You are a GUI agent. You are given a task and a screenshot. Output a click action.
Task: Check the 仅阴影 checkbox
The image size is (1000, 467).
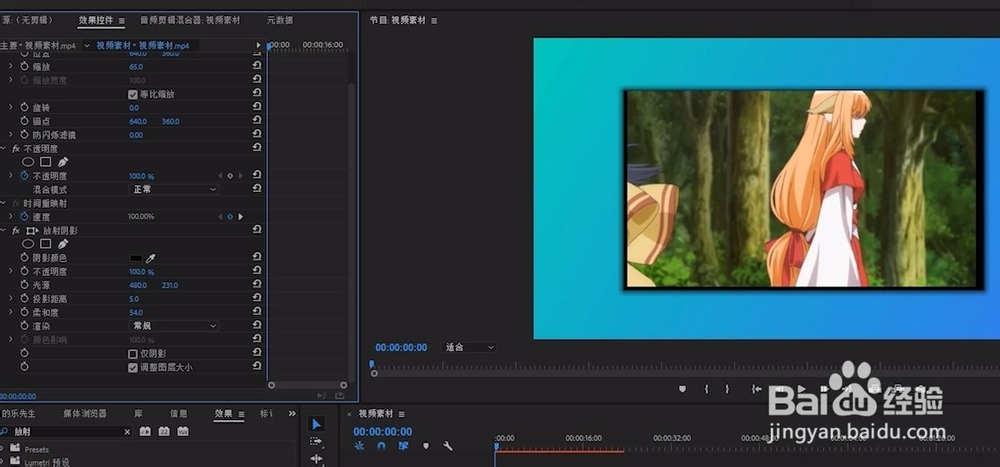pos(133,354)
